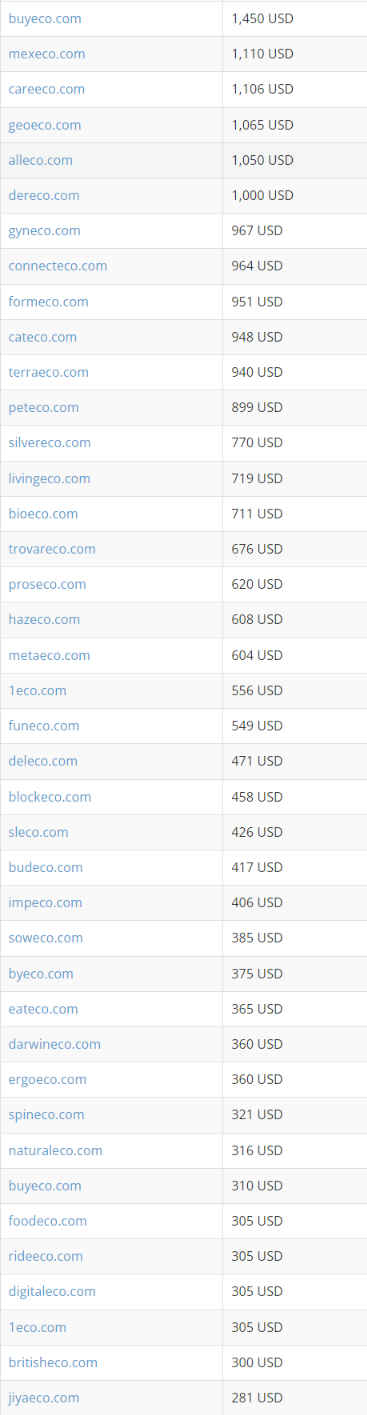The width and height of the screenshot is (367, 1415).
Task: Open the bioeco.com link
Action: pyautogui.click(x=43, y=513)
